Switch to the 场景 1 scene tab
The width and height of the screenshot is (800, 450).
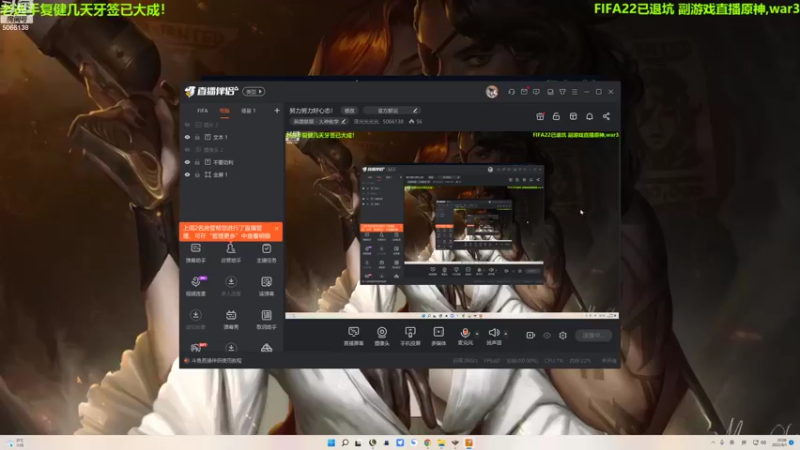(x=248, y=111)
